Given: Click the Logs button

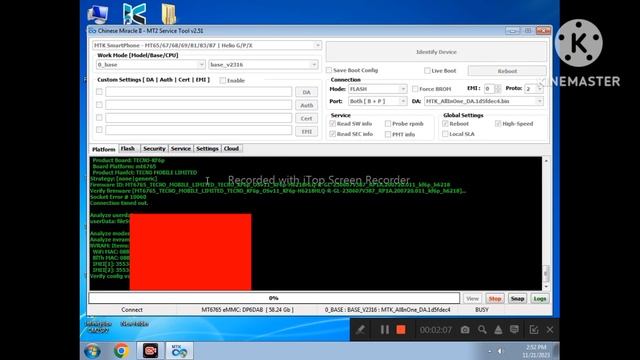Looking at the screenshot, I should tap(540, 299).
